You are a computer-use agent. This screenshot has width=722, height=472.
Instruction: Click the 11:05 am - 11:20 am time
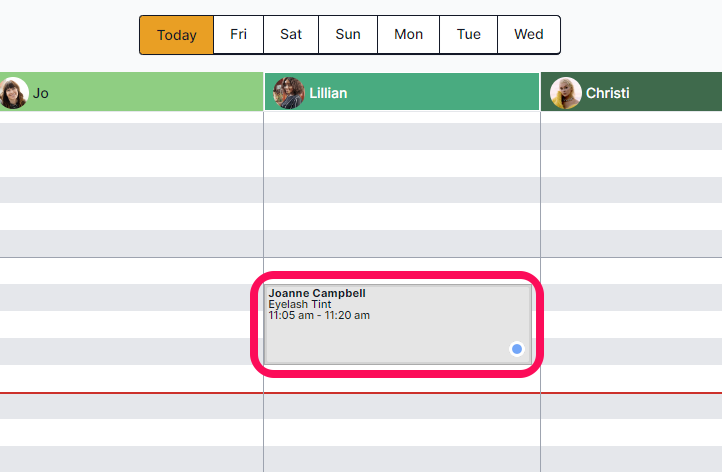[319, 316]
